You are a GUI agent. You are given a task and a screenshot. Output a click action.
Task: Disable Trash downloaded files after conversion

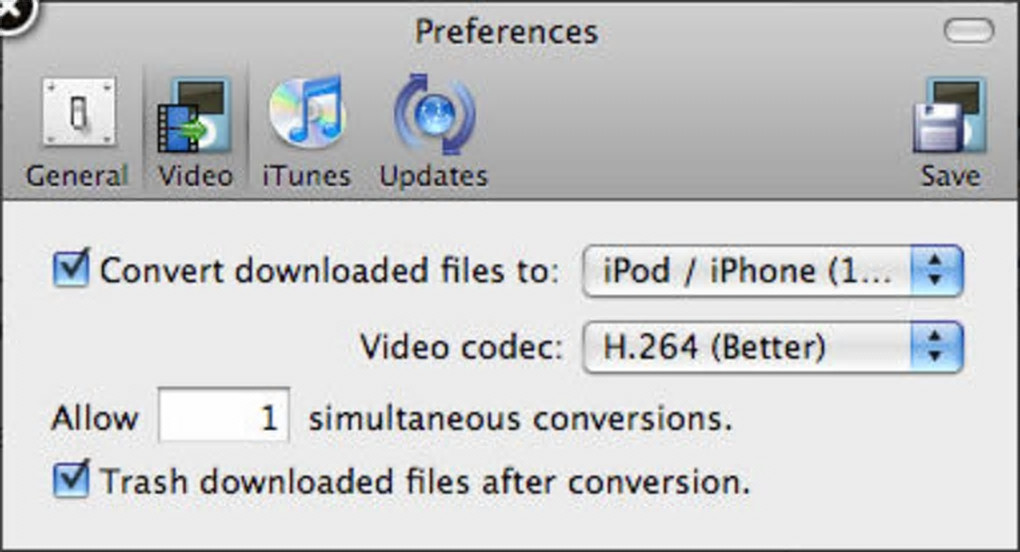pos(71,480)
